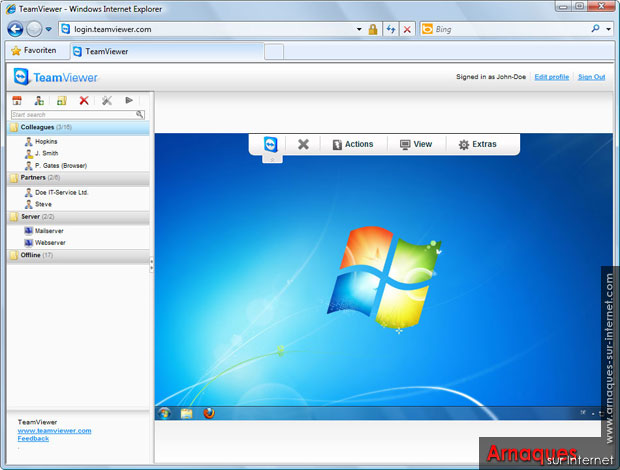Image resolution: width=620 pixels, height=470 pixels.
Task: Collapse the Partners group
Action: pyautogui.click(x=78, y=178)
